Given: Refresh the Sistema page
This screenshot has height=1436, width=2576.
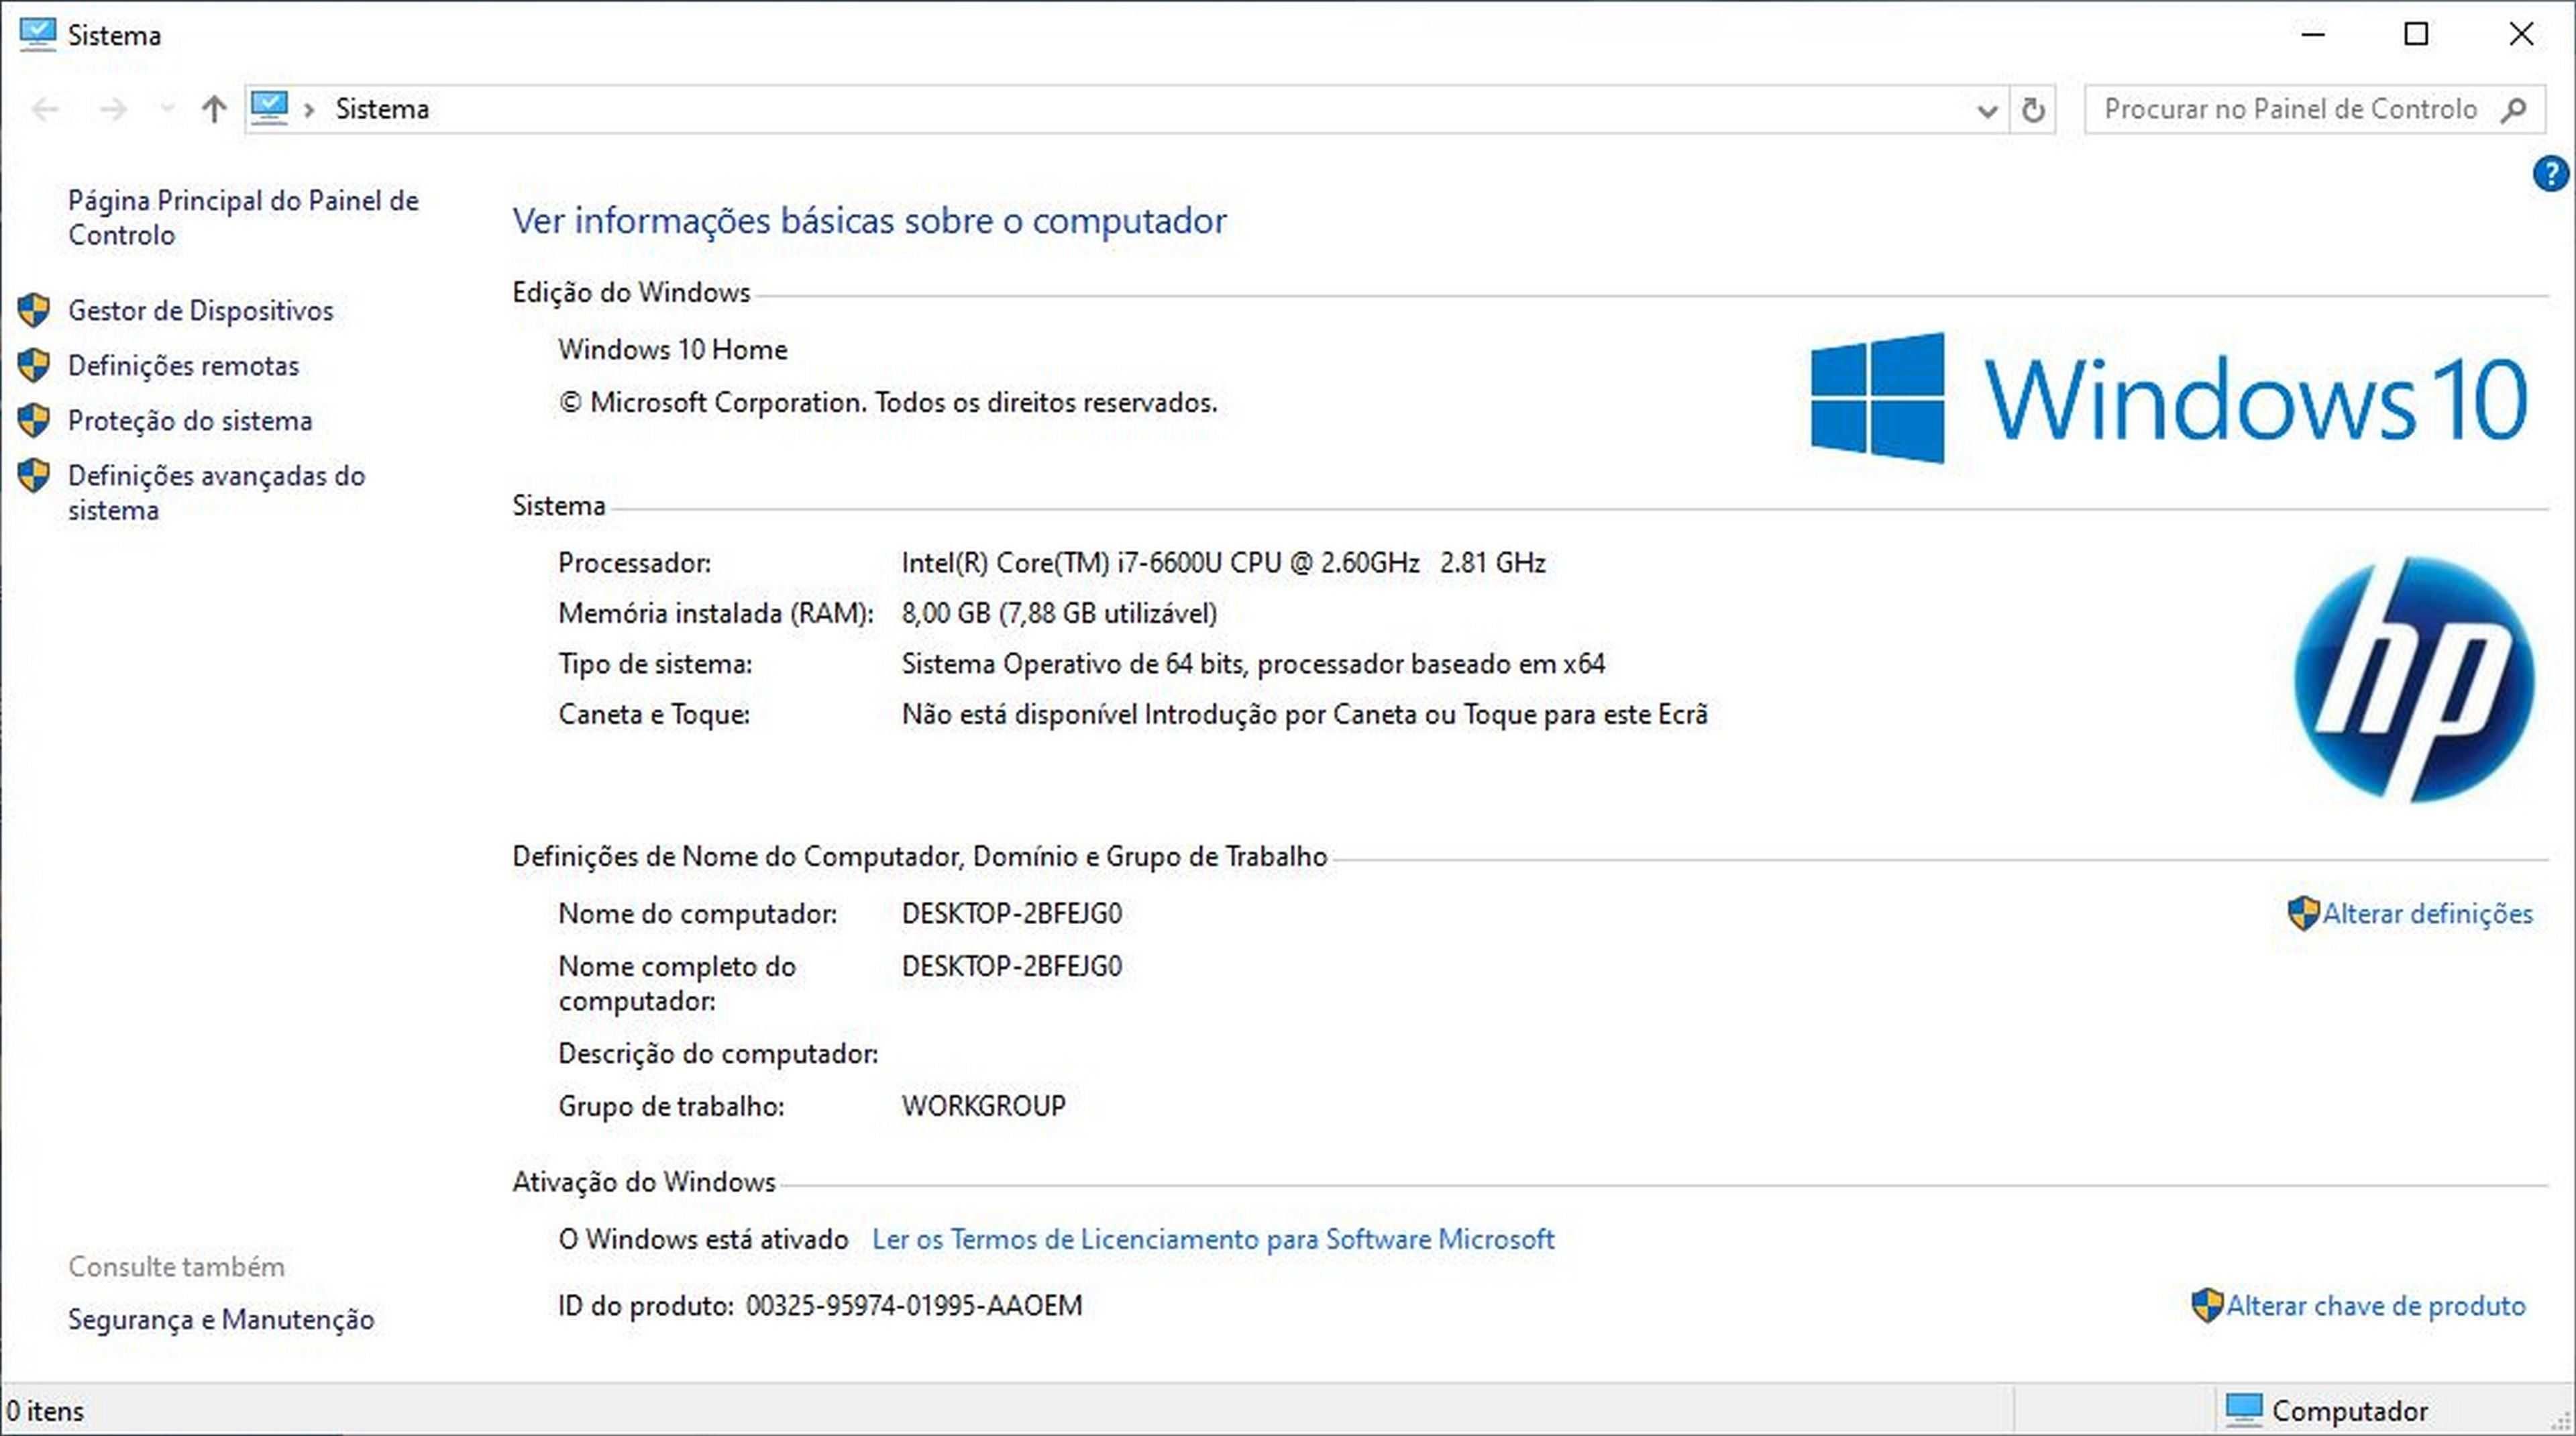Looking at the screenshot, I should point(2033,110).
